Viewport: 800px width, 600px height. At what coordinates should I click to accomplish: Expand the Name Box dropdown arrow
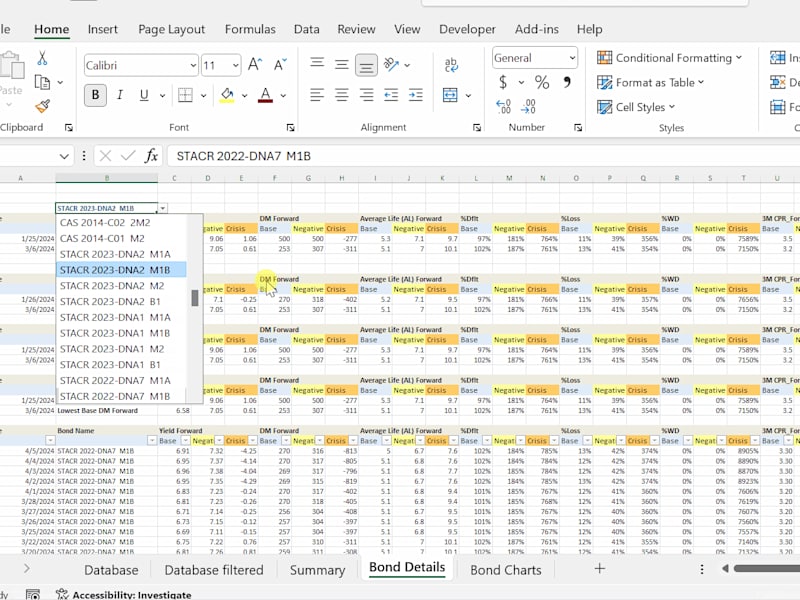click(64, 156)
